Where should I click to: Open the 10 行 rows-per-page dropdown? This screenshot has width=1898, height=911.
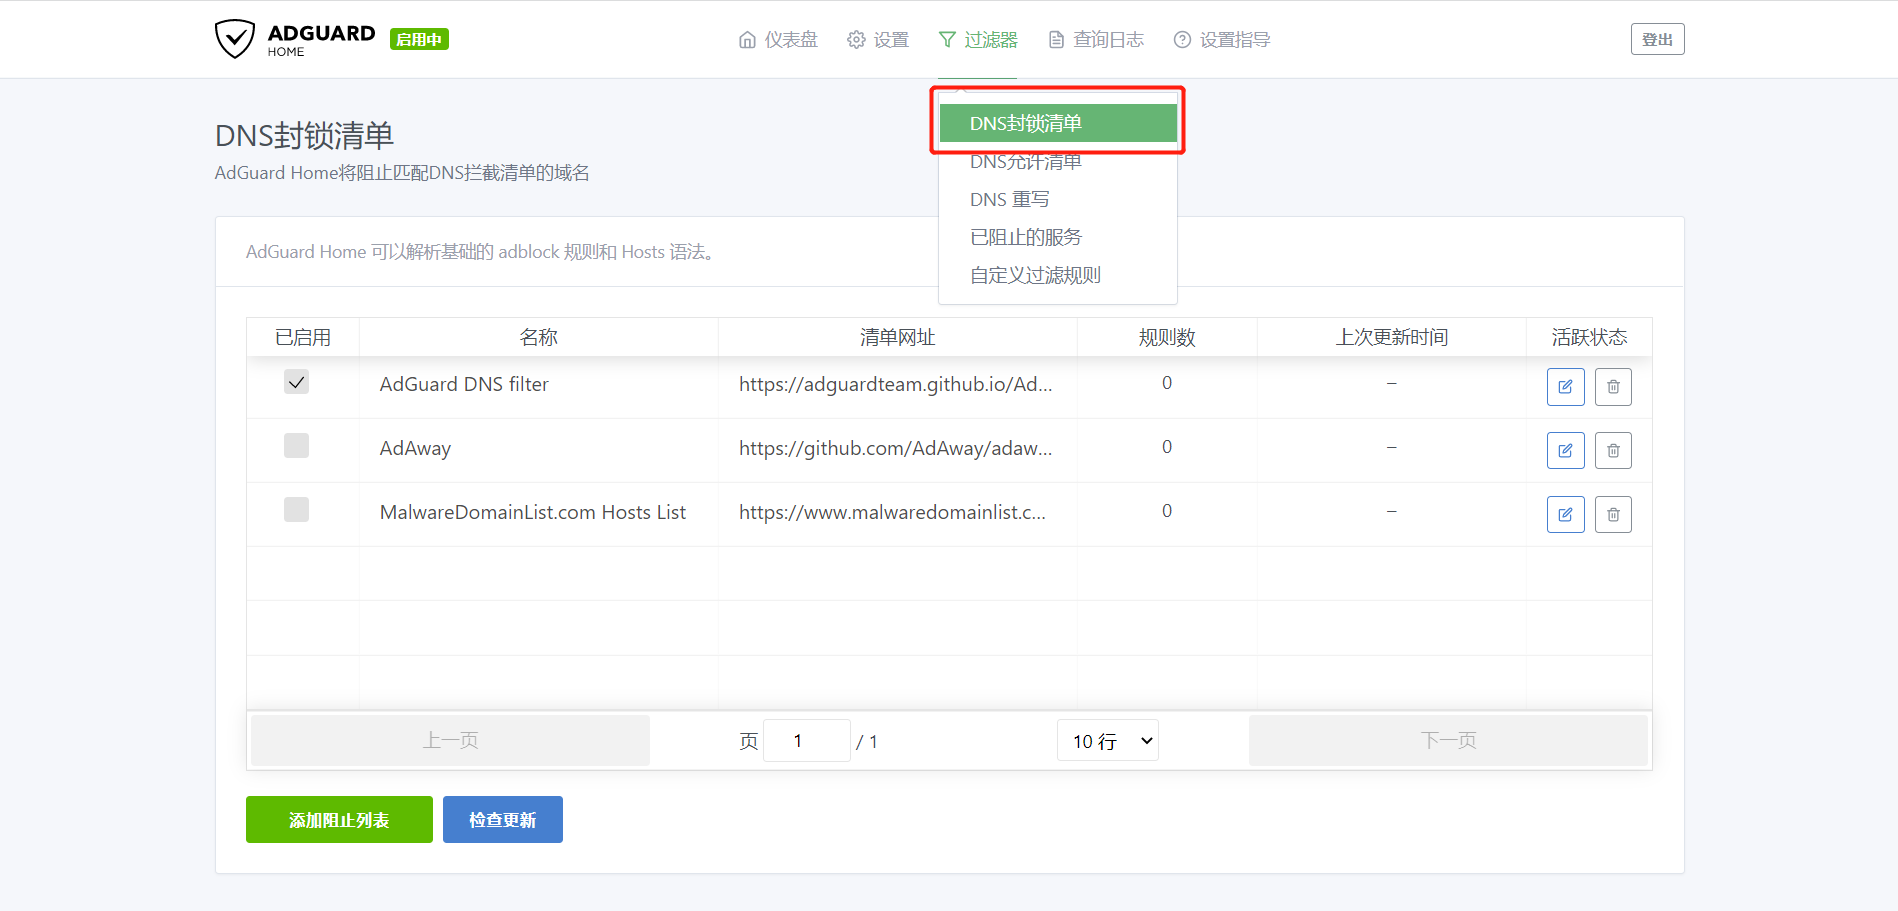1107,741
